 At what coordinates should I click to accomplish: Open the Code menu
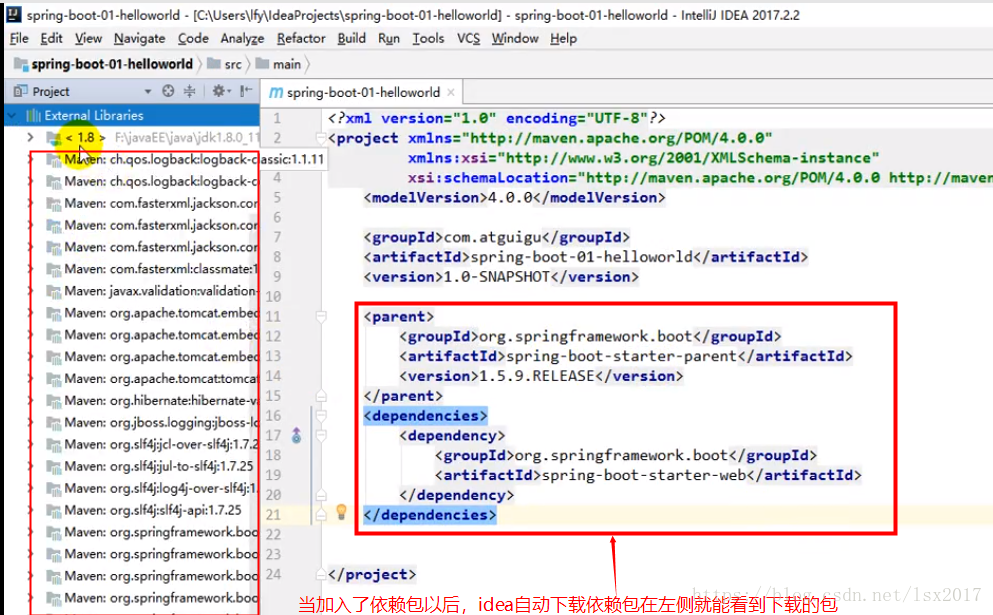(193, 39)
